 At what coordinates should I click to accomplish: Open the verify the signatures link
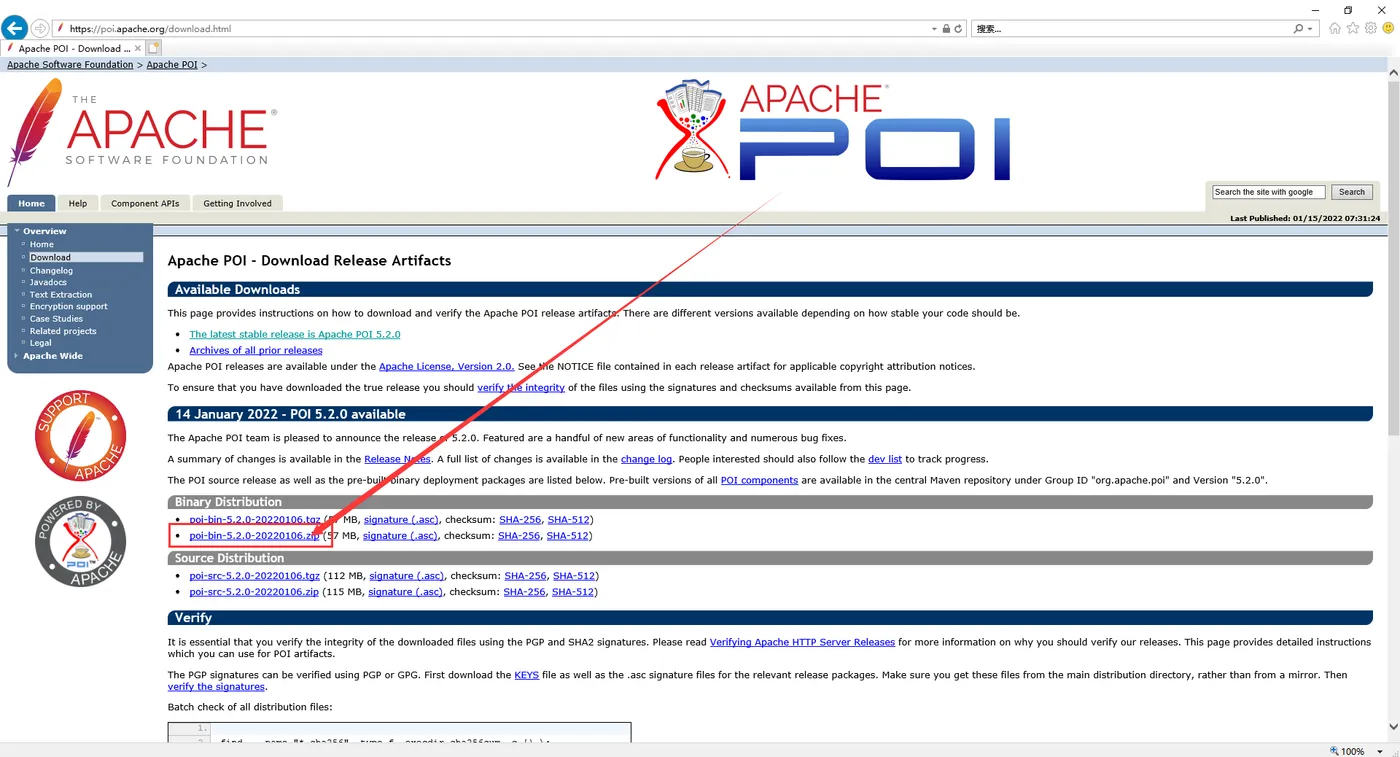[216, 687]
